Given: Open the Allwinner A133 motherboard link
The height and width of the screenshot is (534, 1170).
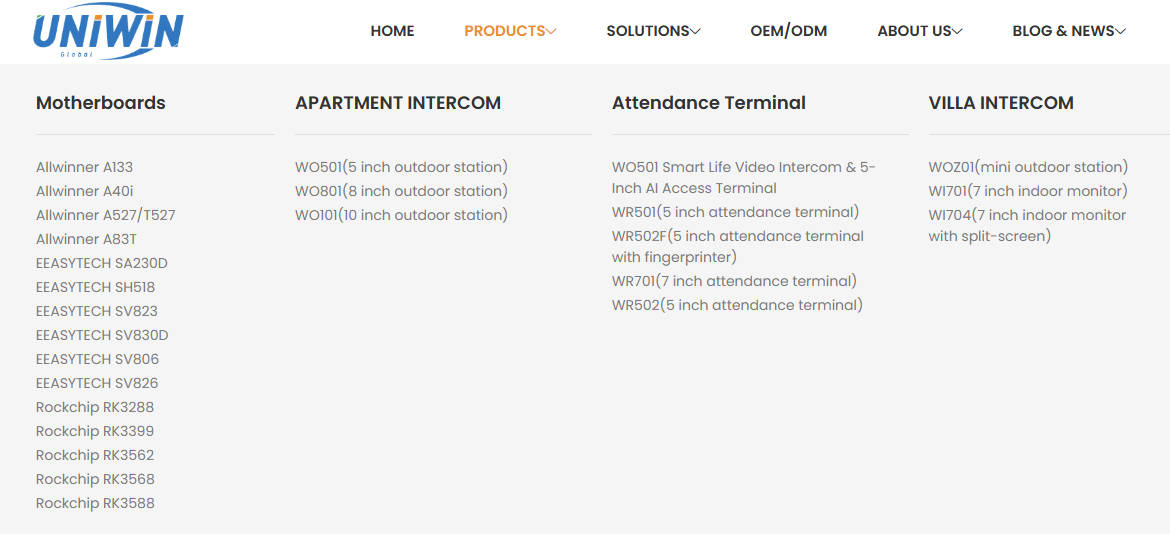Looking at the screenshot, I should pos(84,167).
